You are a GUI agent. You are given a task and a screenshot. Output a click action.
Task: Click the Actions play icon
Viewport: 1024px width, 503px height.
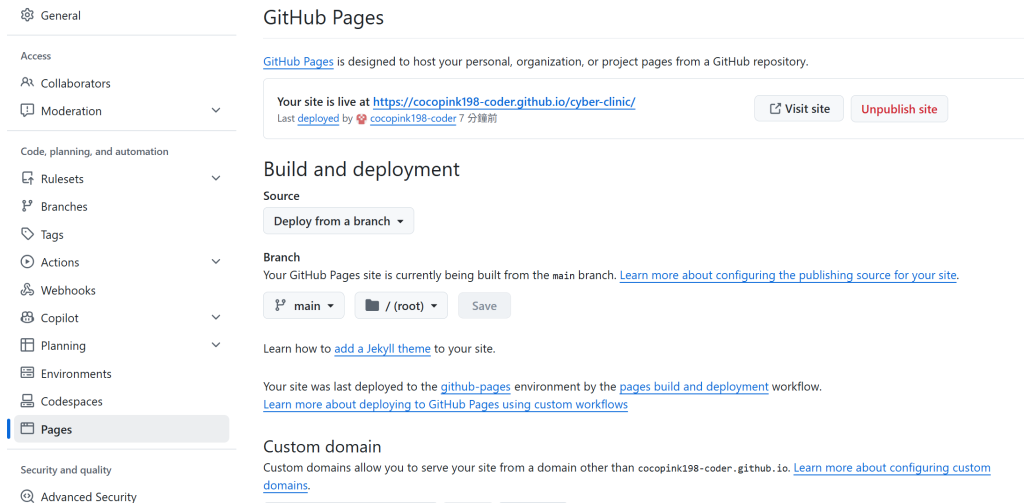pos(27,262)
